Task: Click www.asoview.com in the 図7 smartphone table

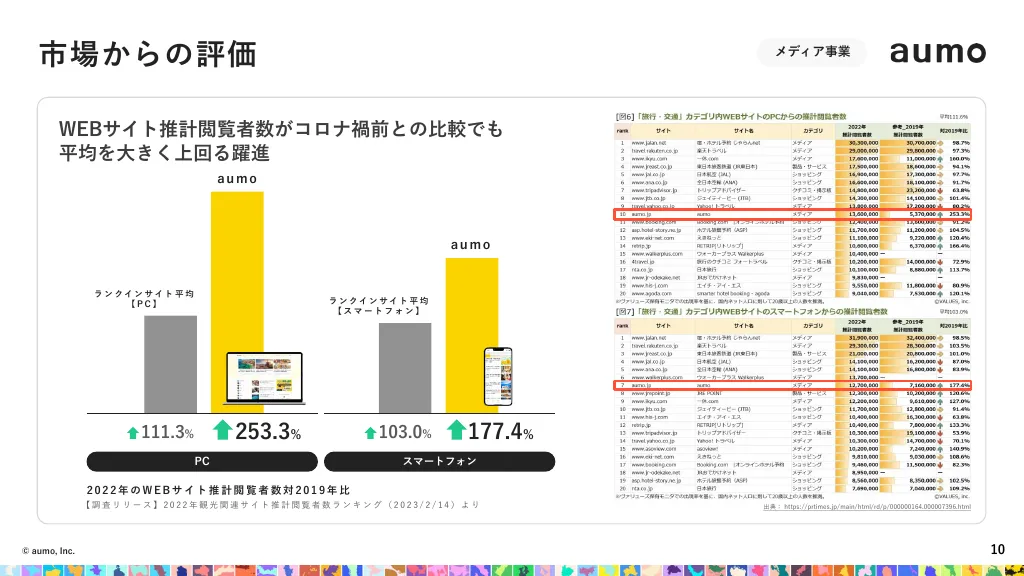Action: tap(652, 449)
